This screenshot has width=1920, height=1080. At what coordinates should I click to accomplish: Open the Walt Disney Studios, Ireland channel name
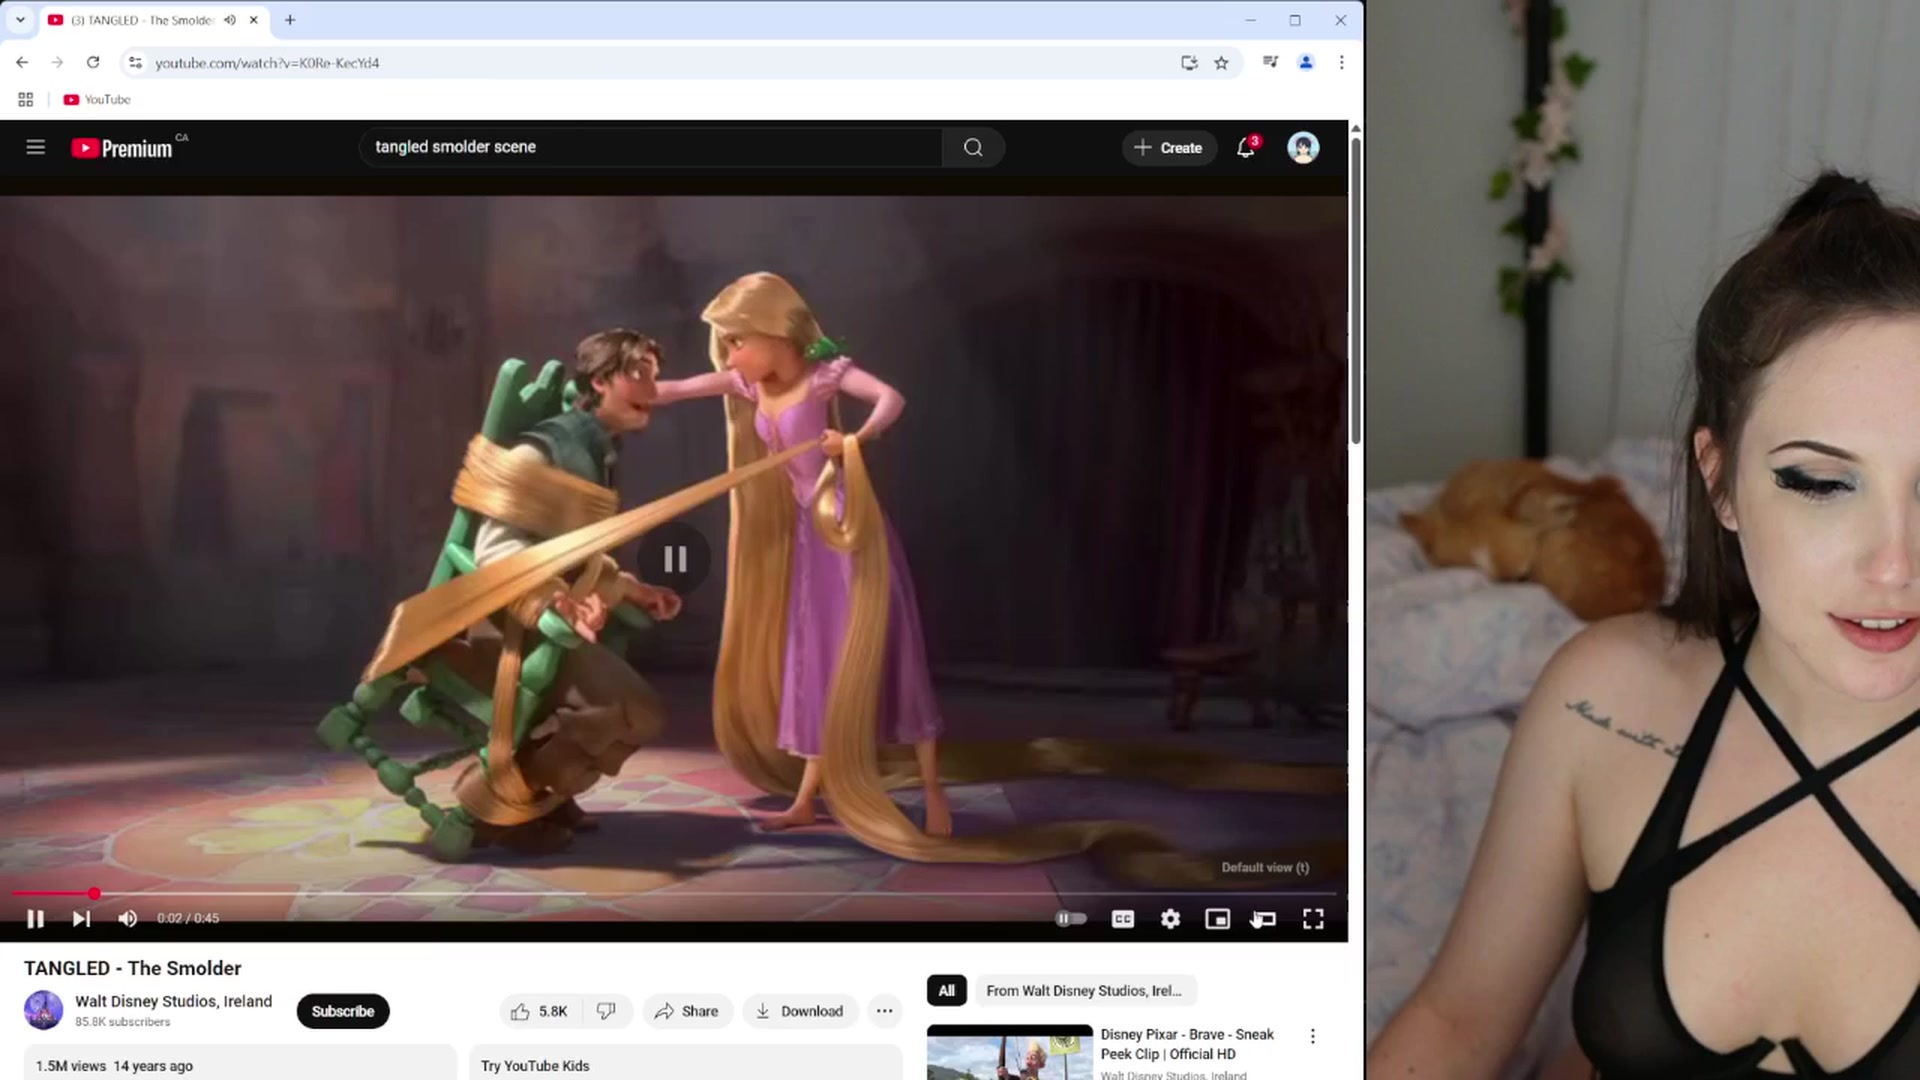click(x=174, y=1001)
